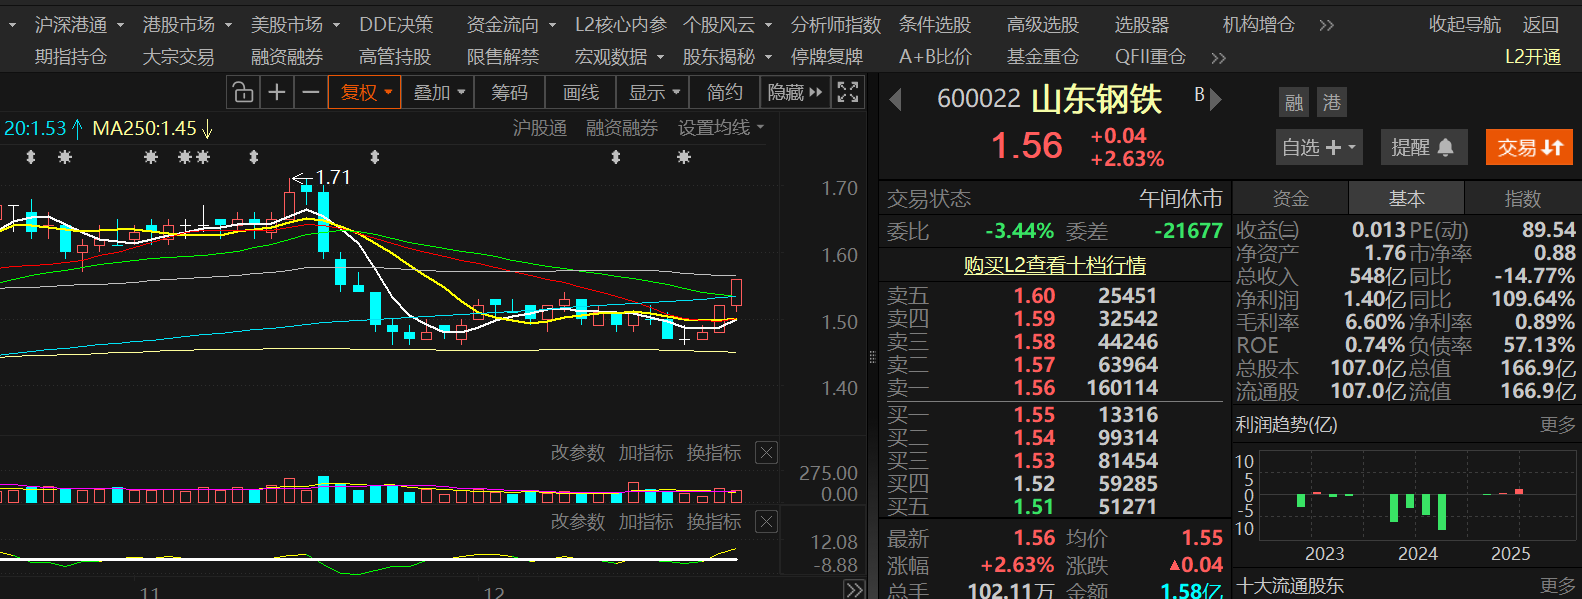Expand the 沪深港通 menu
This screenshot has width=1582, height=599.
coord(79,25)
